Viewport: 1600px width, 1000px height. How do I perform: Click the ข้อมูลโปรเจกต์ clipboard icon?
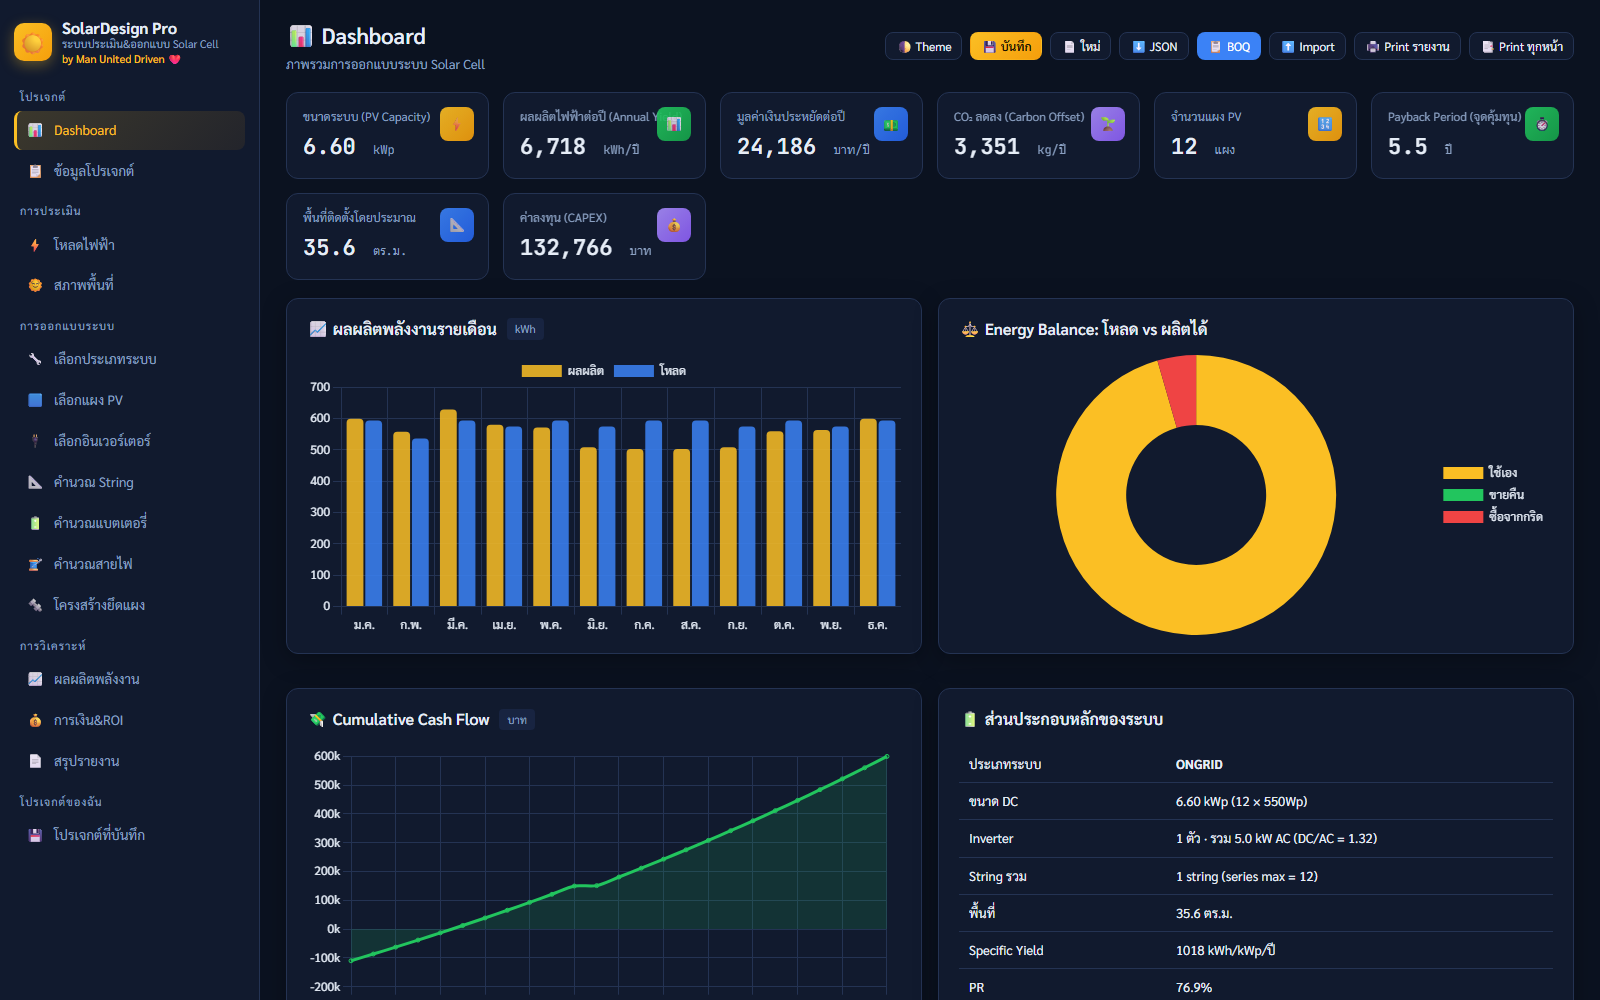point(35,171)
